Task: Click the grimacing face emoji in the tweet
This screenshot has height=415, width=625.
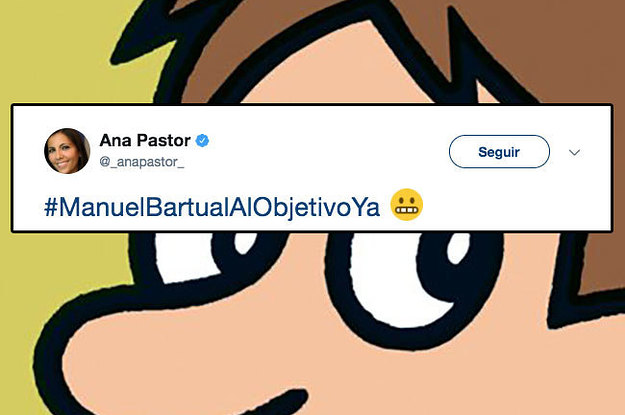Action: (406, 205)
